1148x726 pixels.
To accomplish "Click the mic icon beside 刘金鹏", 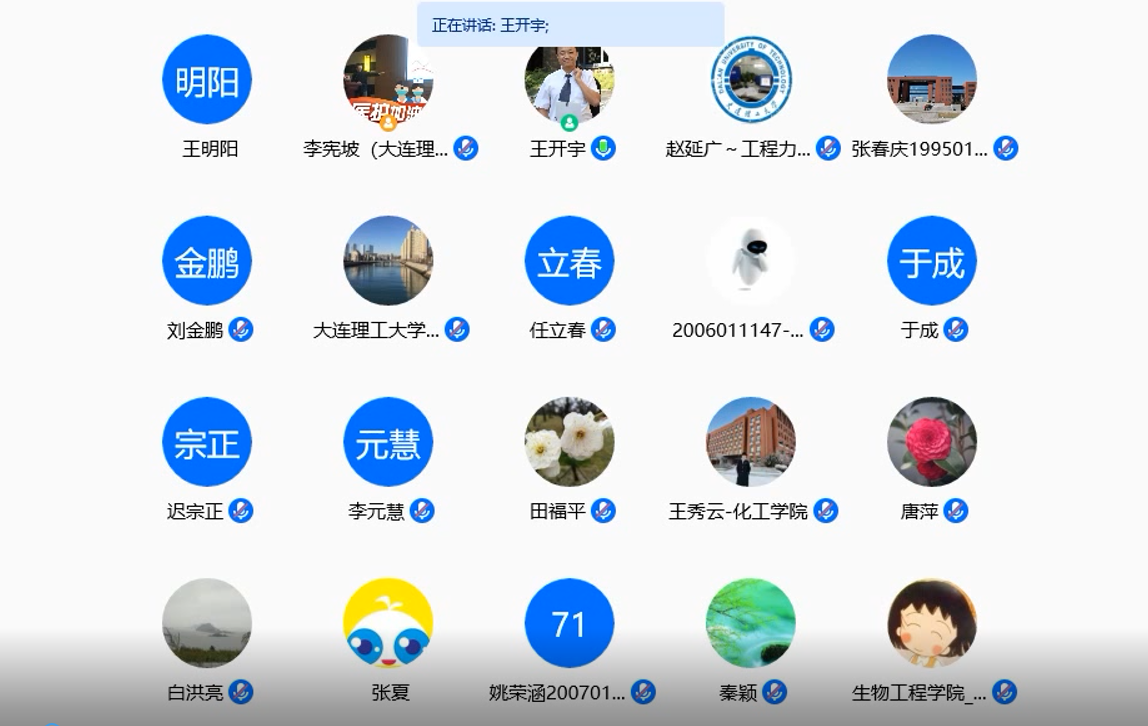I will click(x=241, y=330).
